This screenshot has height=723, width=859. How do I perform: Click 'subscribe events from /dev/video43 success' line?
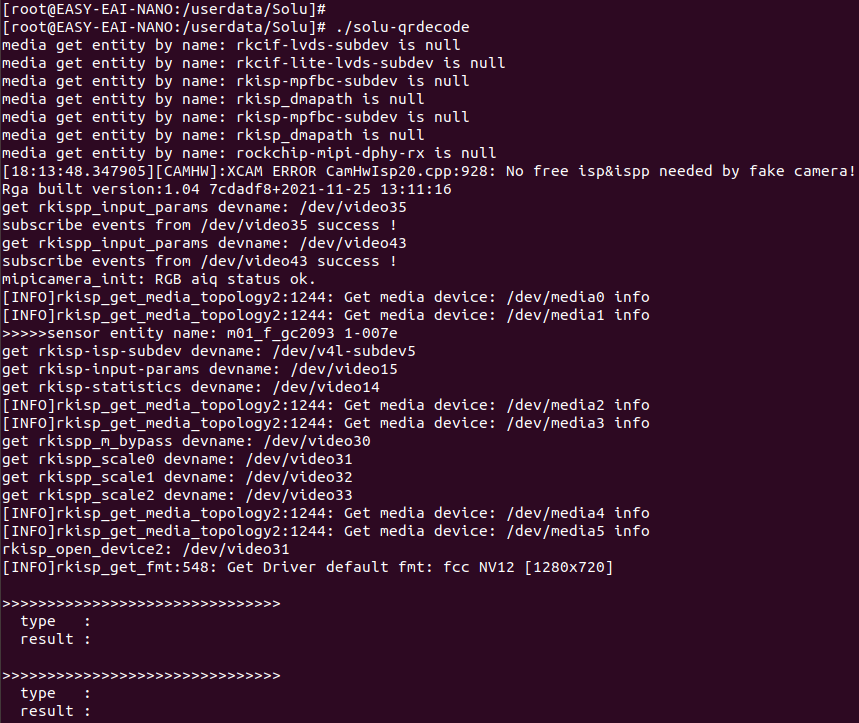tap(199, 261)
